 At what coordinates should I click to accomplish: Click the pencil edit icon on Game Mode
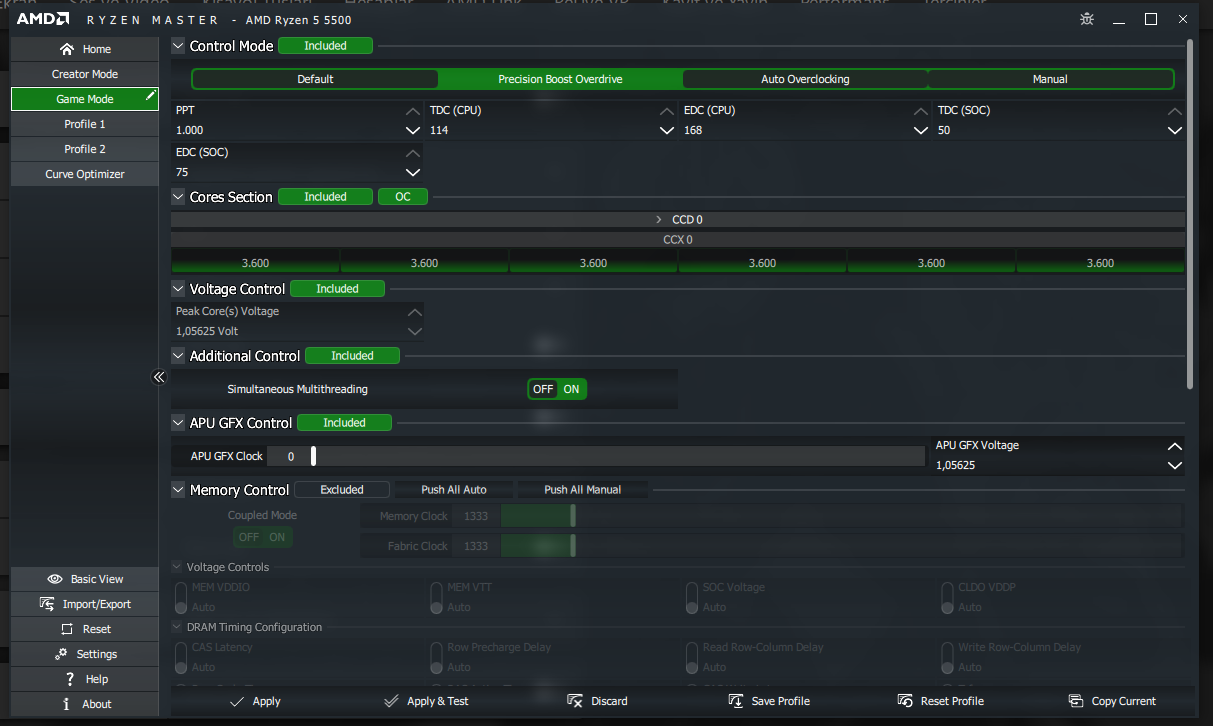tap(151, 96)
